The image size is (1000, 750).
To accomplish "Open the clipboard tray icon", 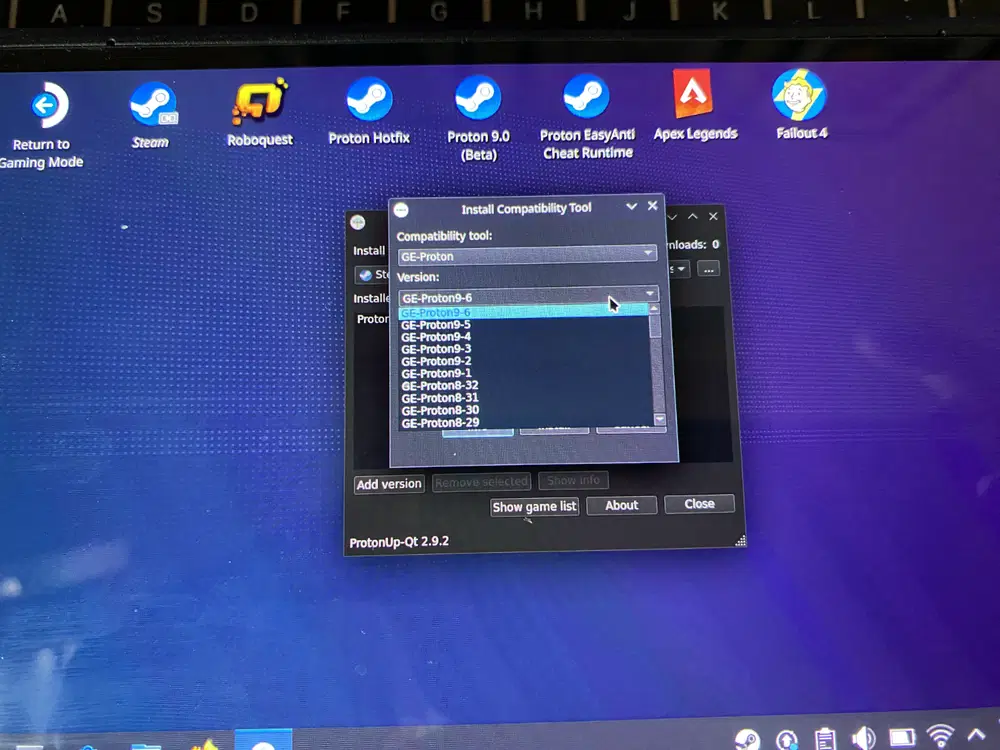I will tap(825, 739).
